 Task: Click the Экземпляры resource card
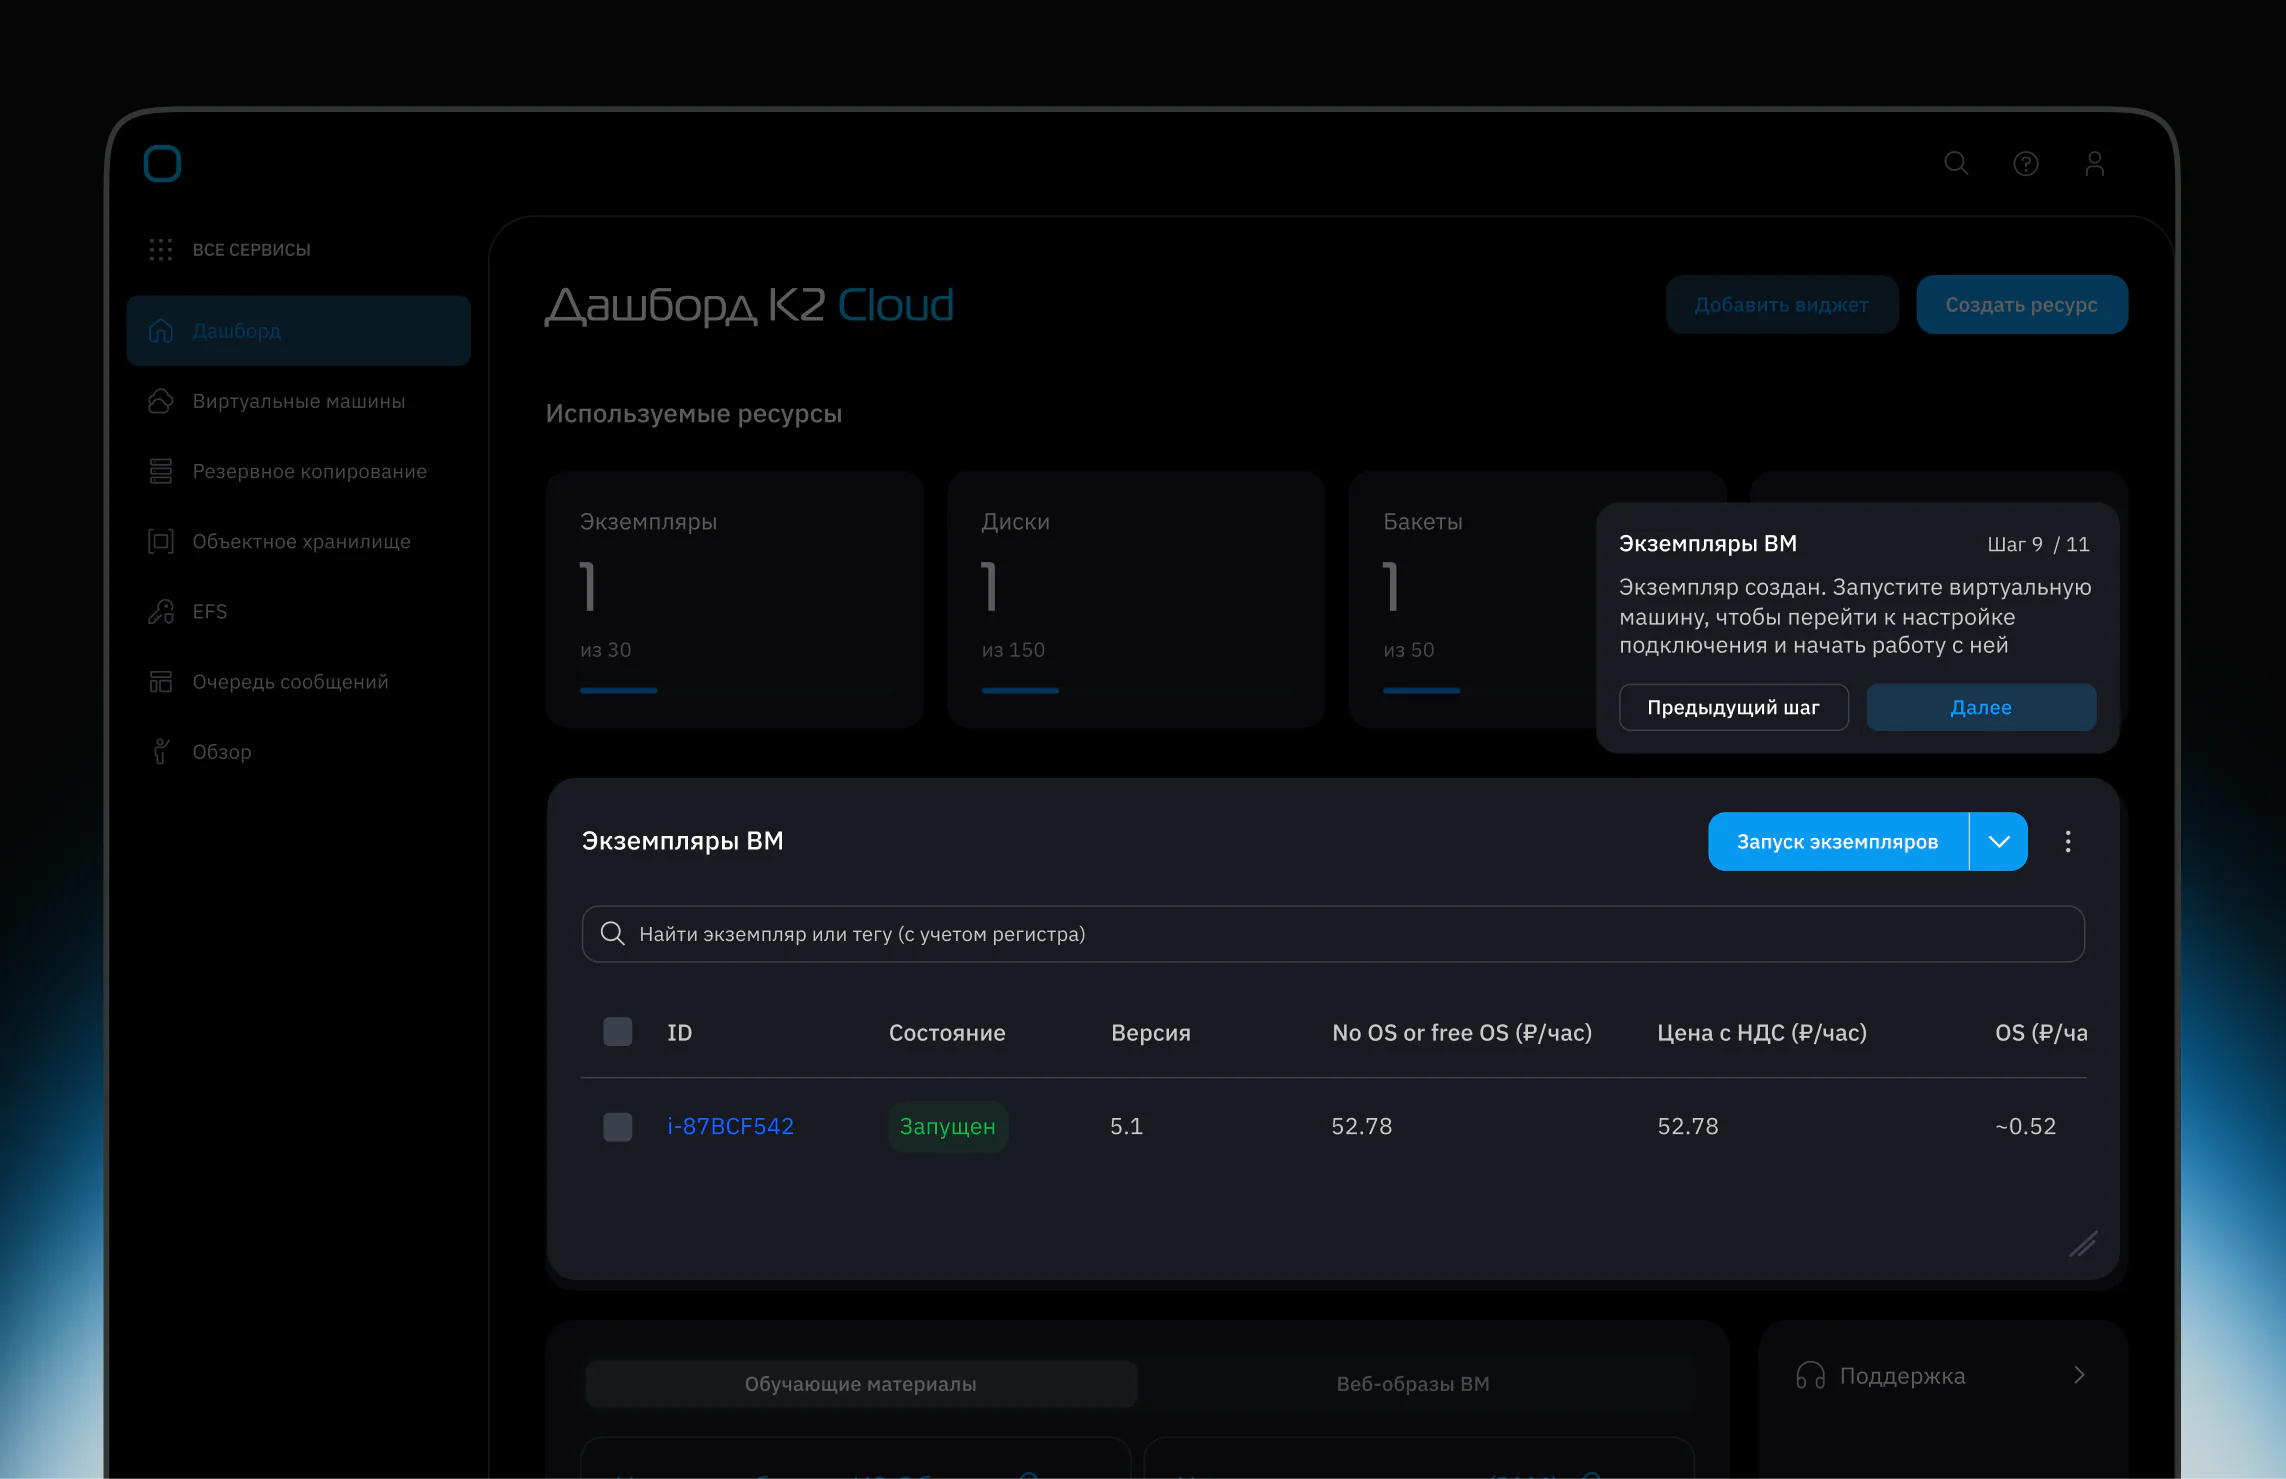[734, 599]
